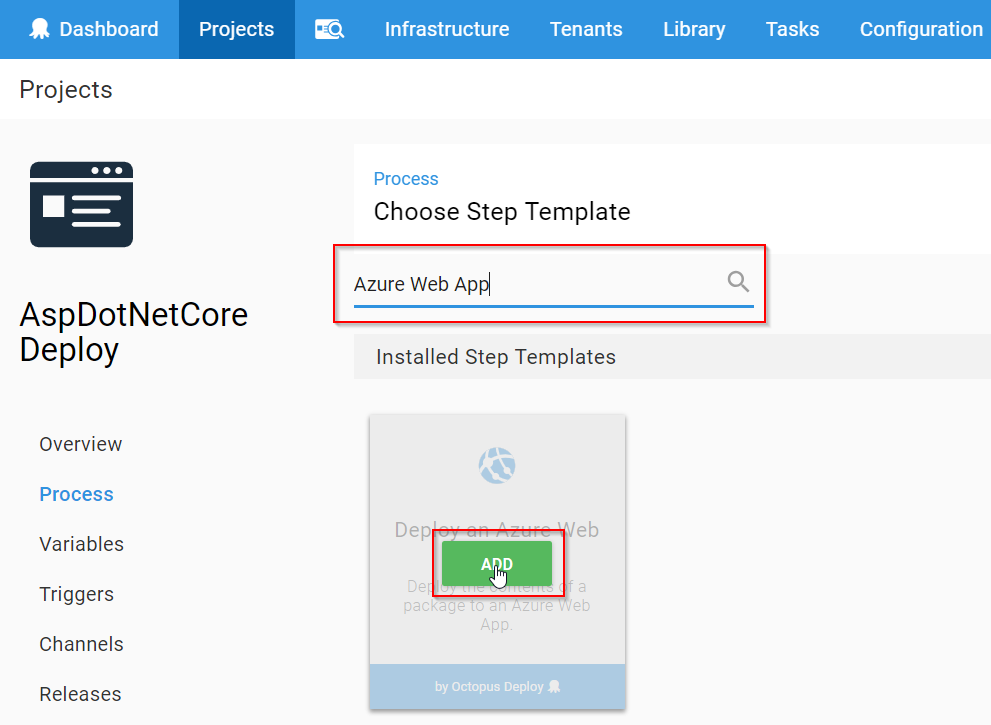Click the Octopus logo icon beside Dashboard
The height and width of the screenshot is (725, 991).
(39, 29)
